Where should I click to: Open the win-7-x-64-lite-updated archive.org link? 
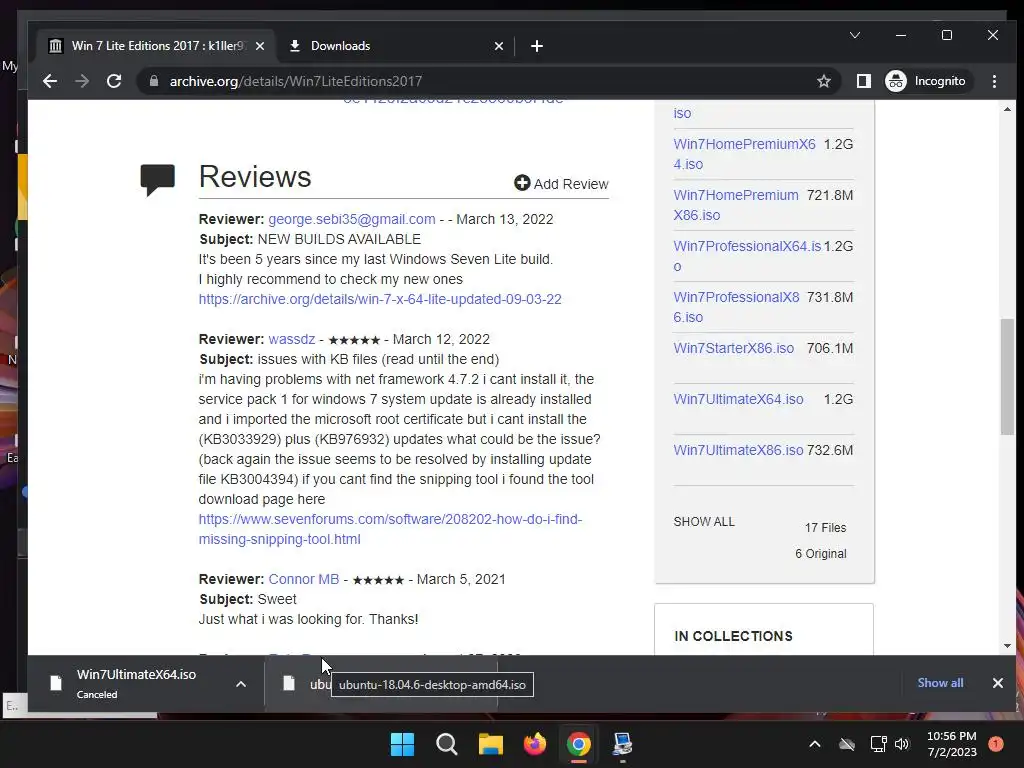click(380, 299)
